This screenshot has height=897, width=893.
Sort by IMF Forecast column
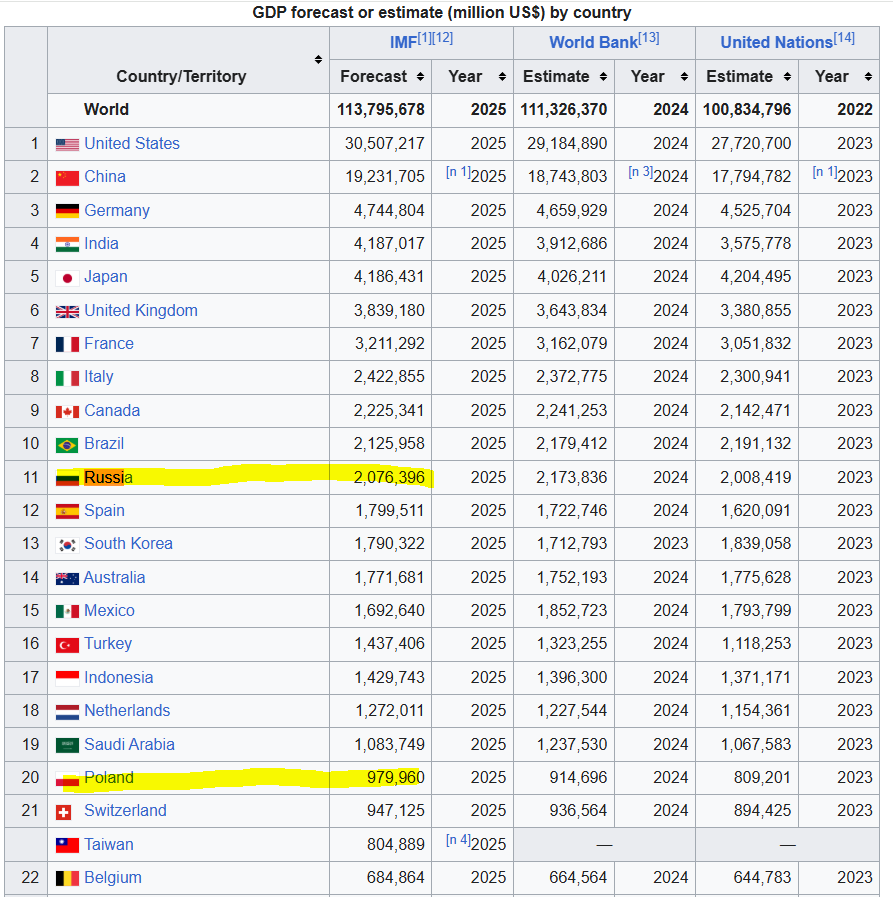pyautogui.click(x=420, y=77)
